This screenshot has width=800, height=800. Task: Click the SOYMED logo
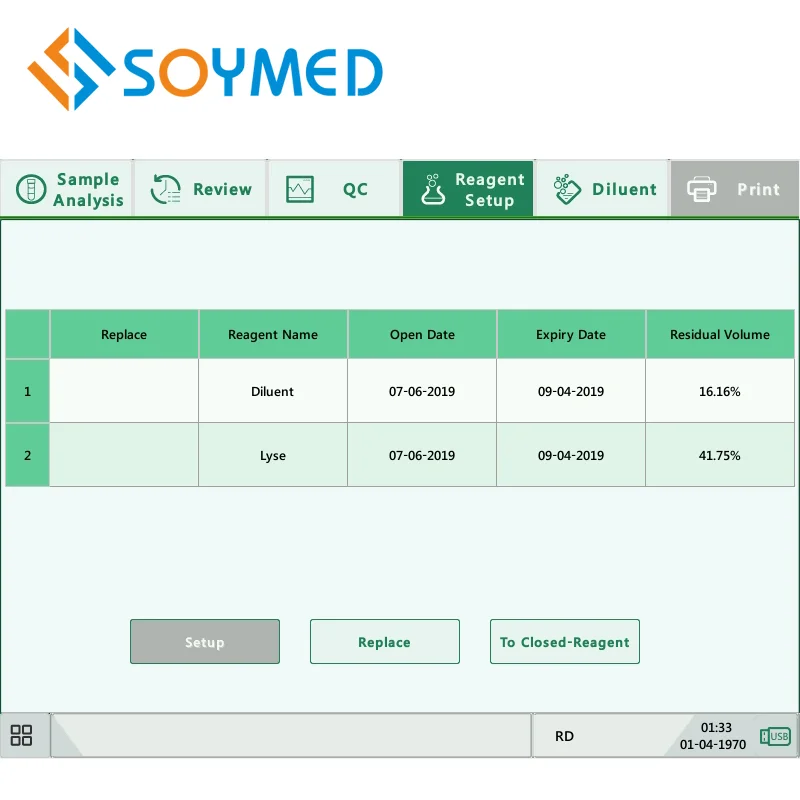tap(205, 69)
